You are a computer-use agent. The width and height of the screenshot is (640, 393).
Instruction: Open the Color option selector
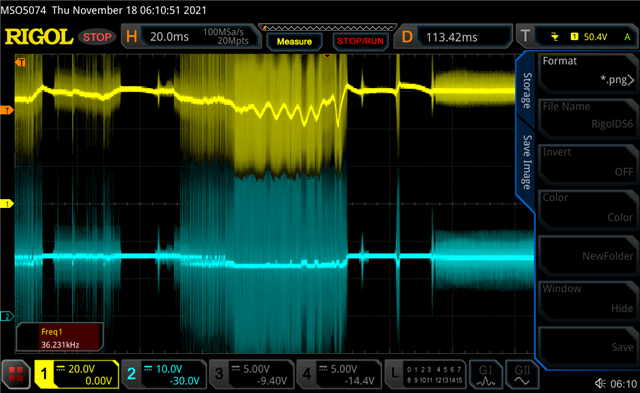click(587, 208)
